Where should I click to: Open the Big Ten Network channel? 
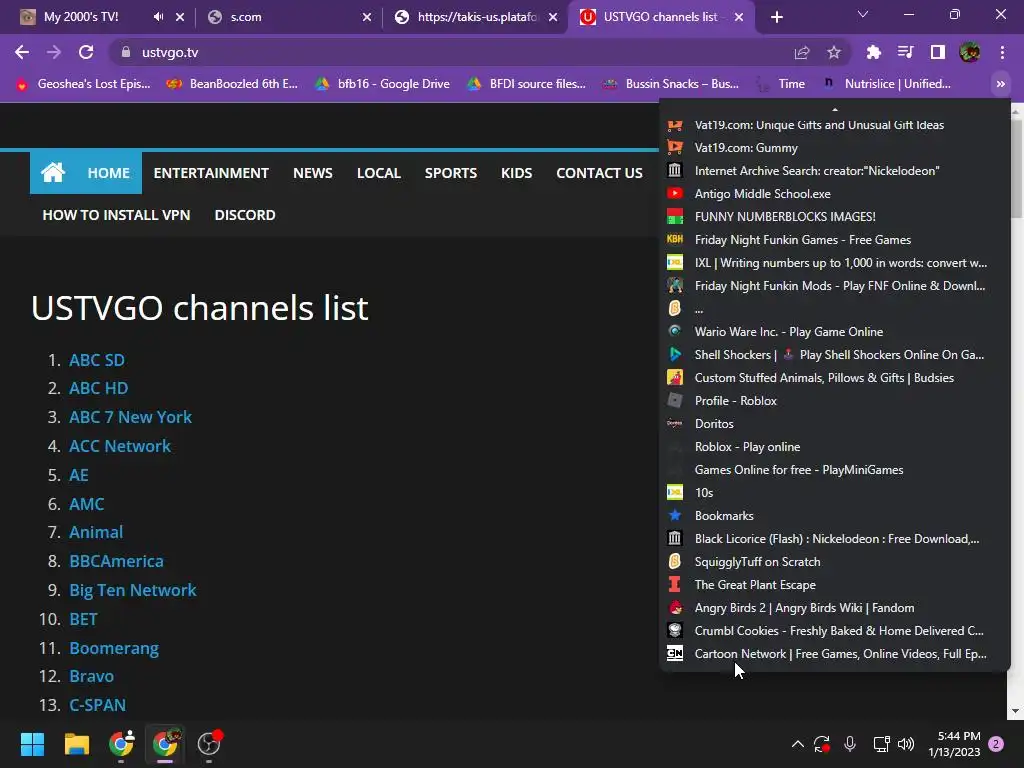[x=133, y=590]
